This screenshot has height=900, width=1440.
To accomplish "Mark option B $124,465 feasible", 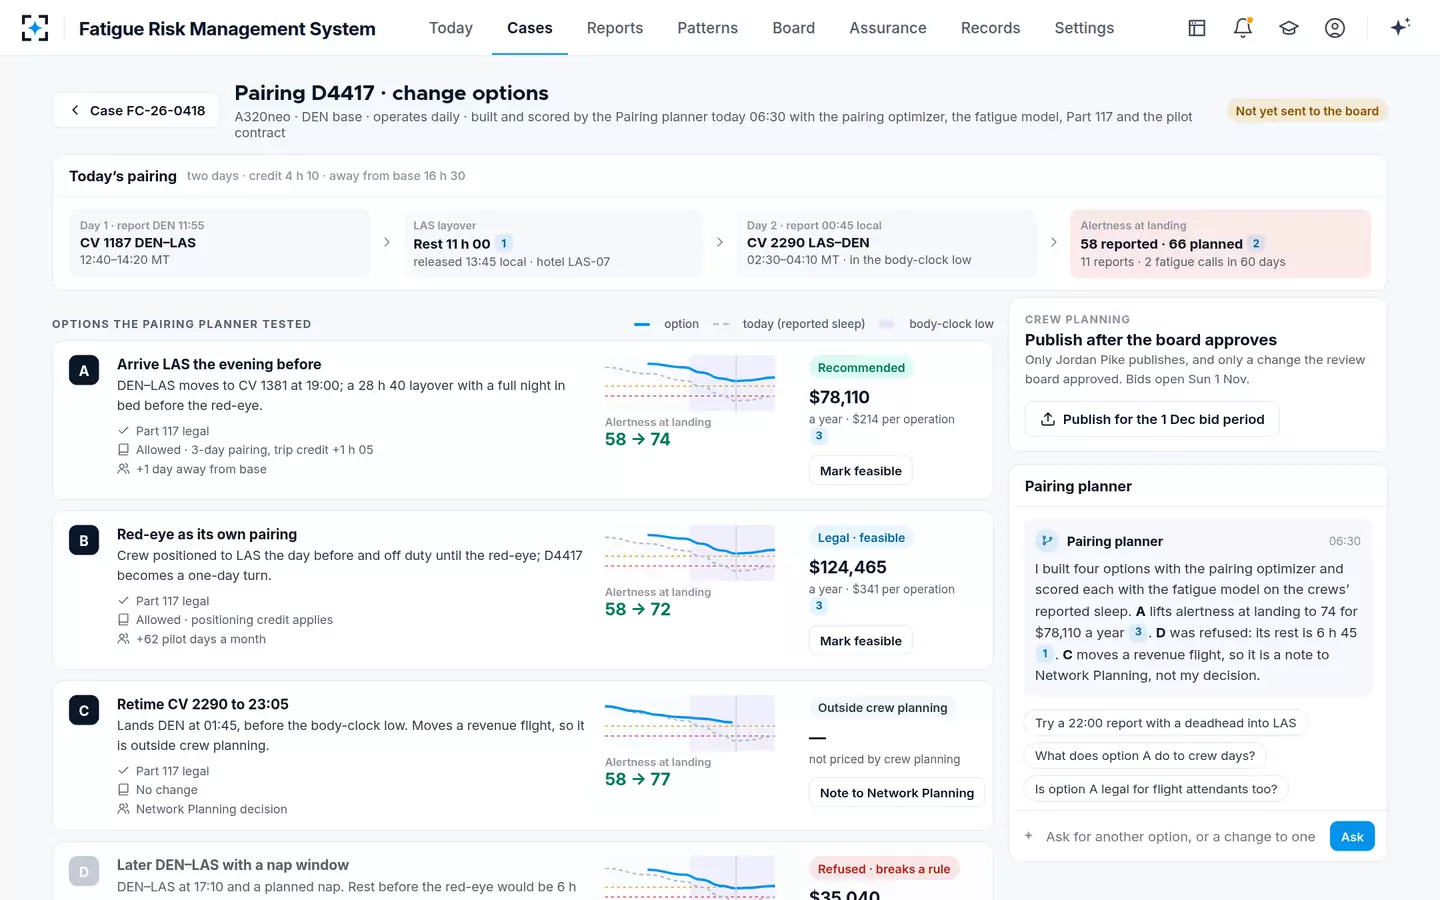I will (861, 641).
